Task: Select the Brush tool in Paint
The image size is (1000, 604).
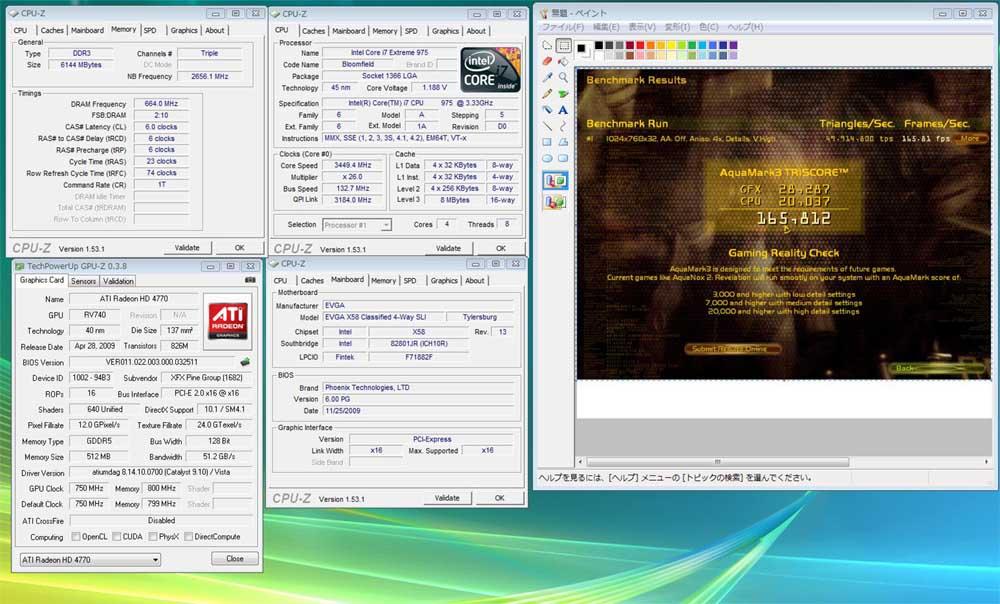Action: tap(563, 94)
